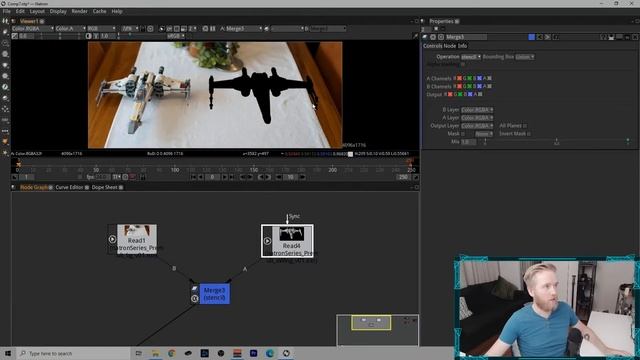
Task: Click the viewer gain slider
Action: (x=60, y=36)
